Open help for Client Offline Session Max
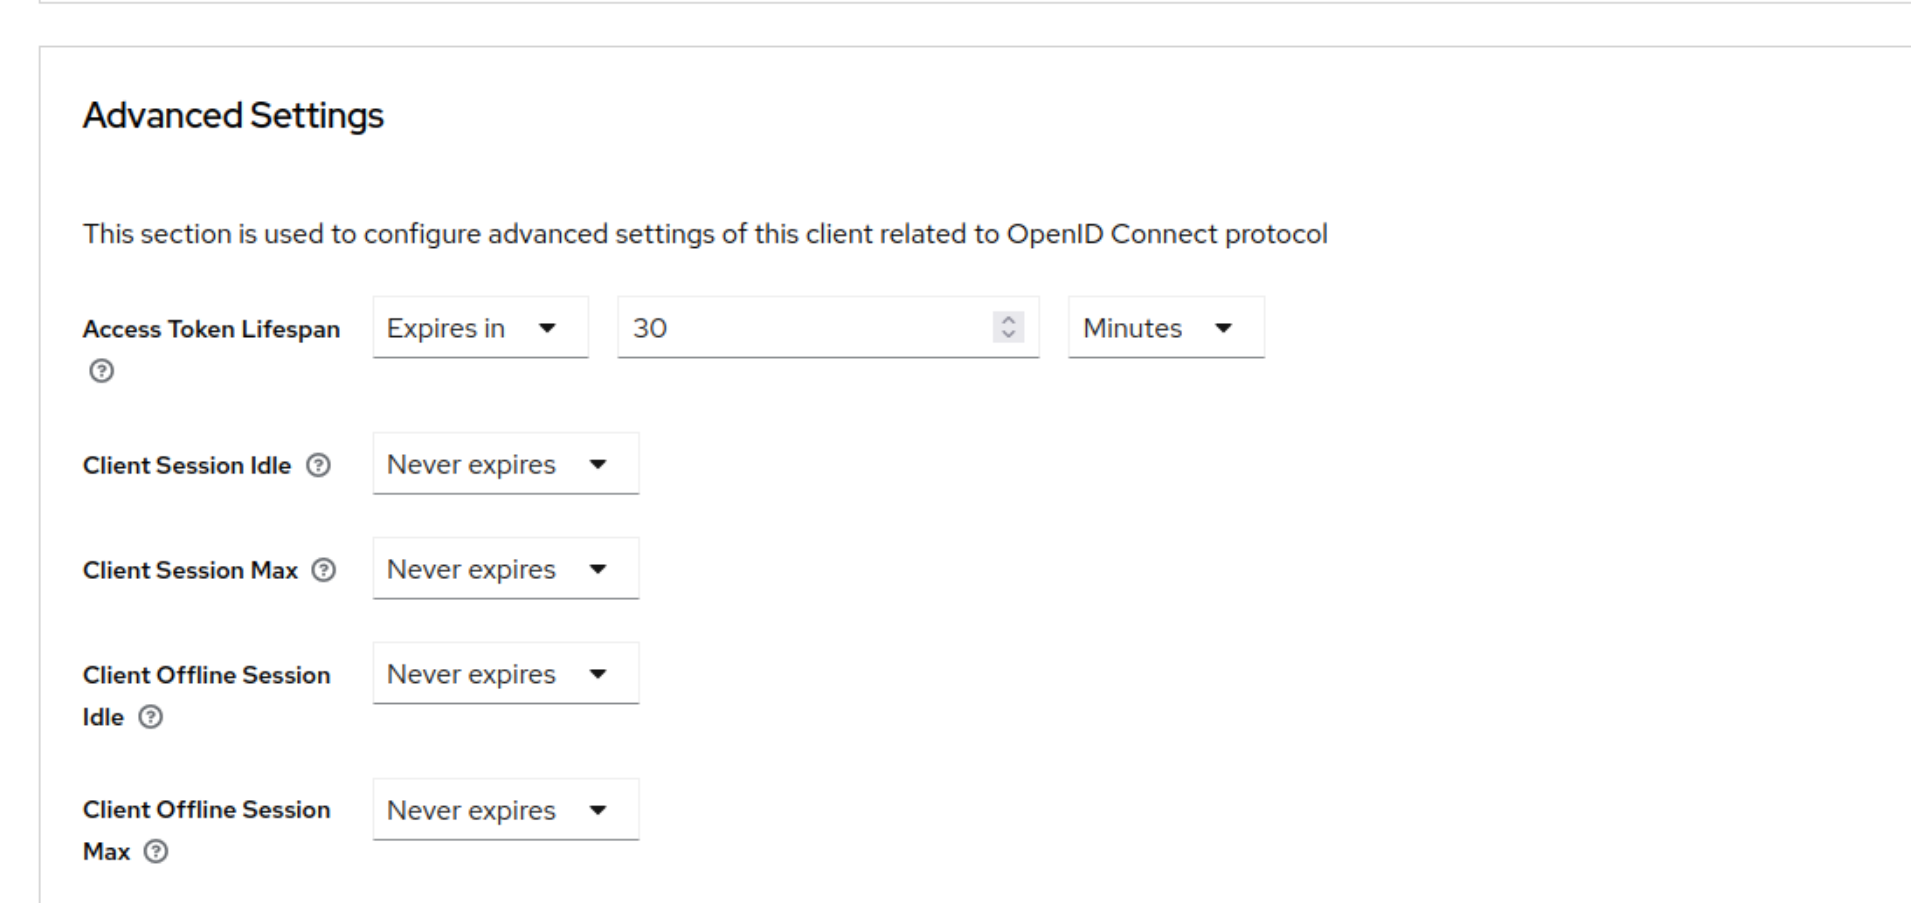This screenshot has width=1911, height=903. 156,852
